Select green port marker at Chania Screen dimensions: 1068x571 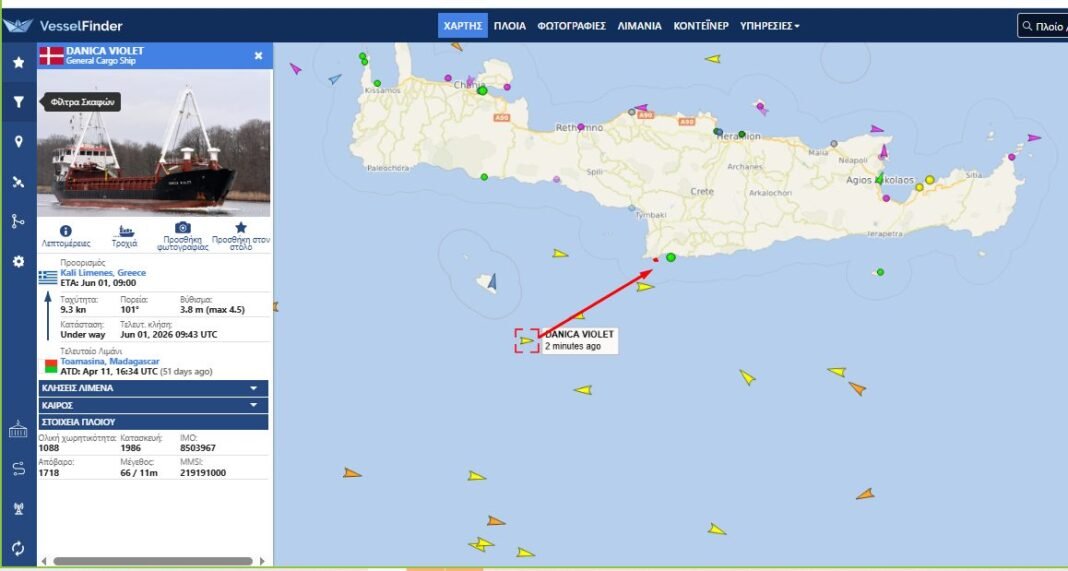(x=482, y=90)
